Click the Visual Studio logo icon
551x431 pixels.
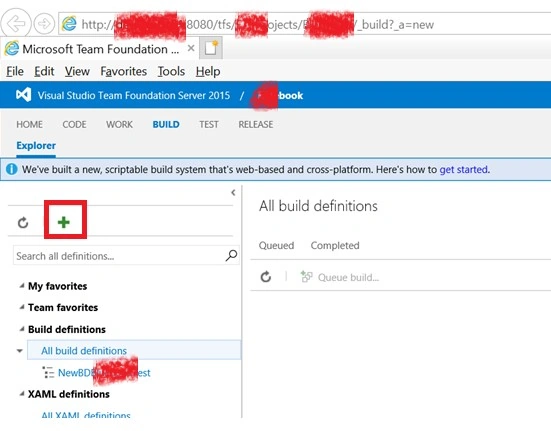pos(24,95)
